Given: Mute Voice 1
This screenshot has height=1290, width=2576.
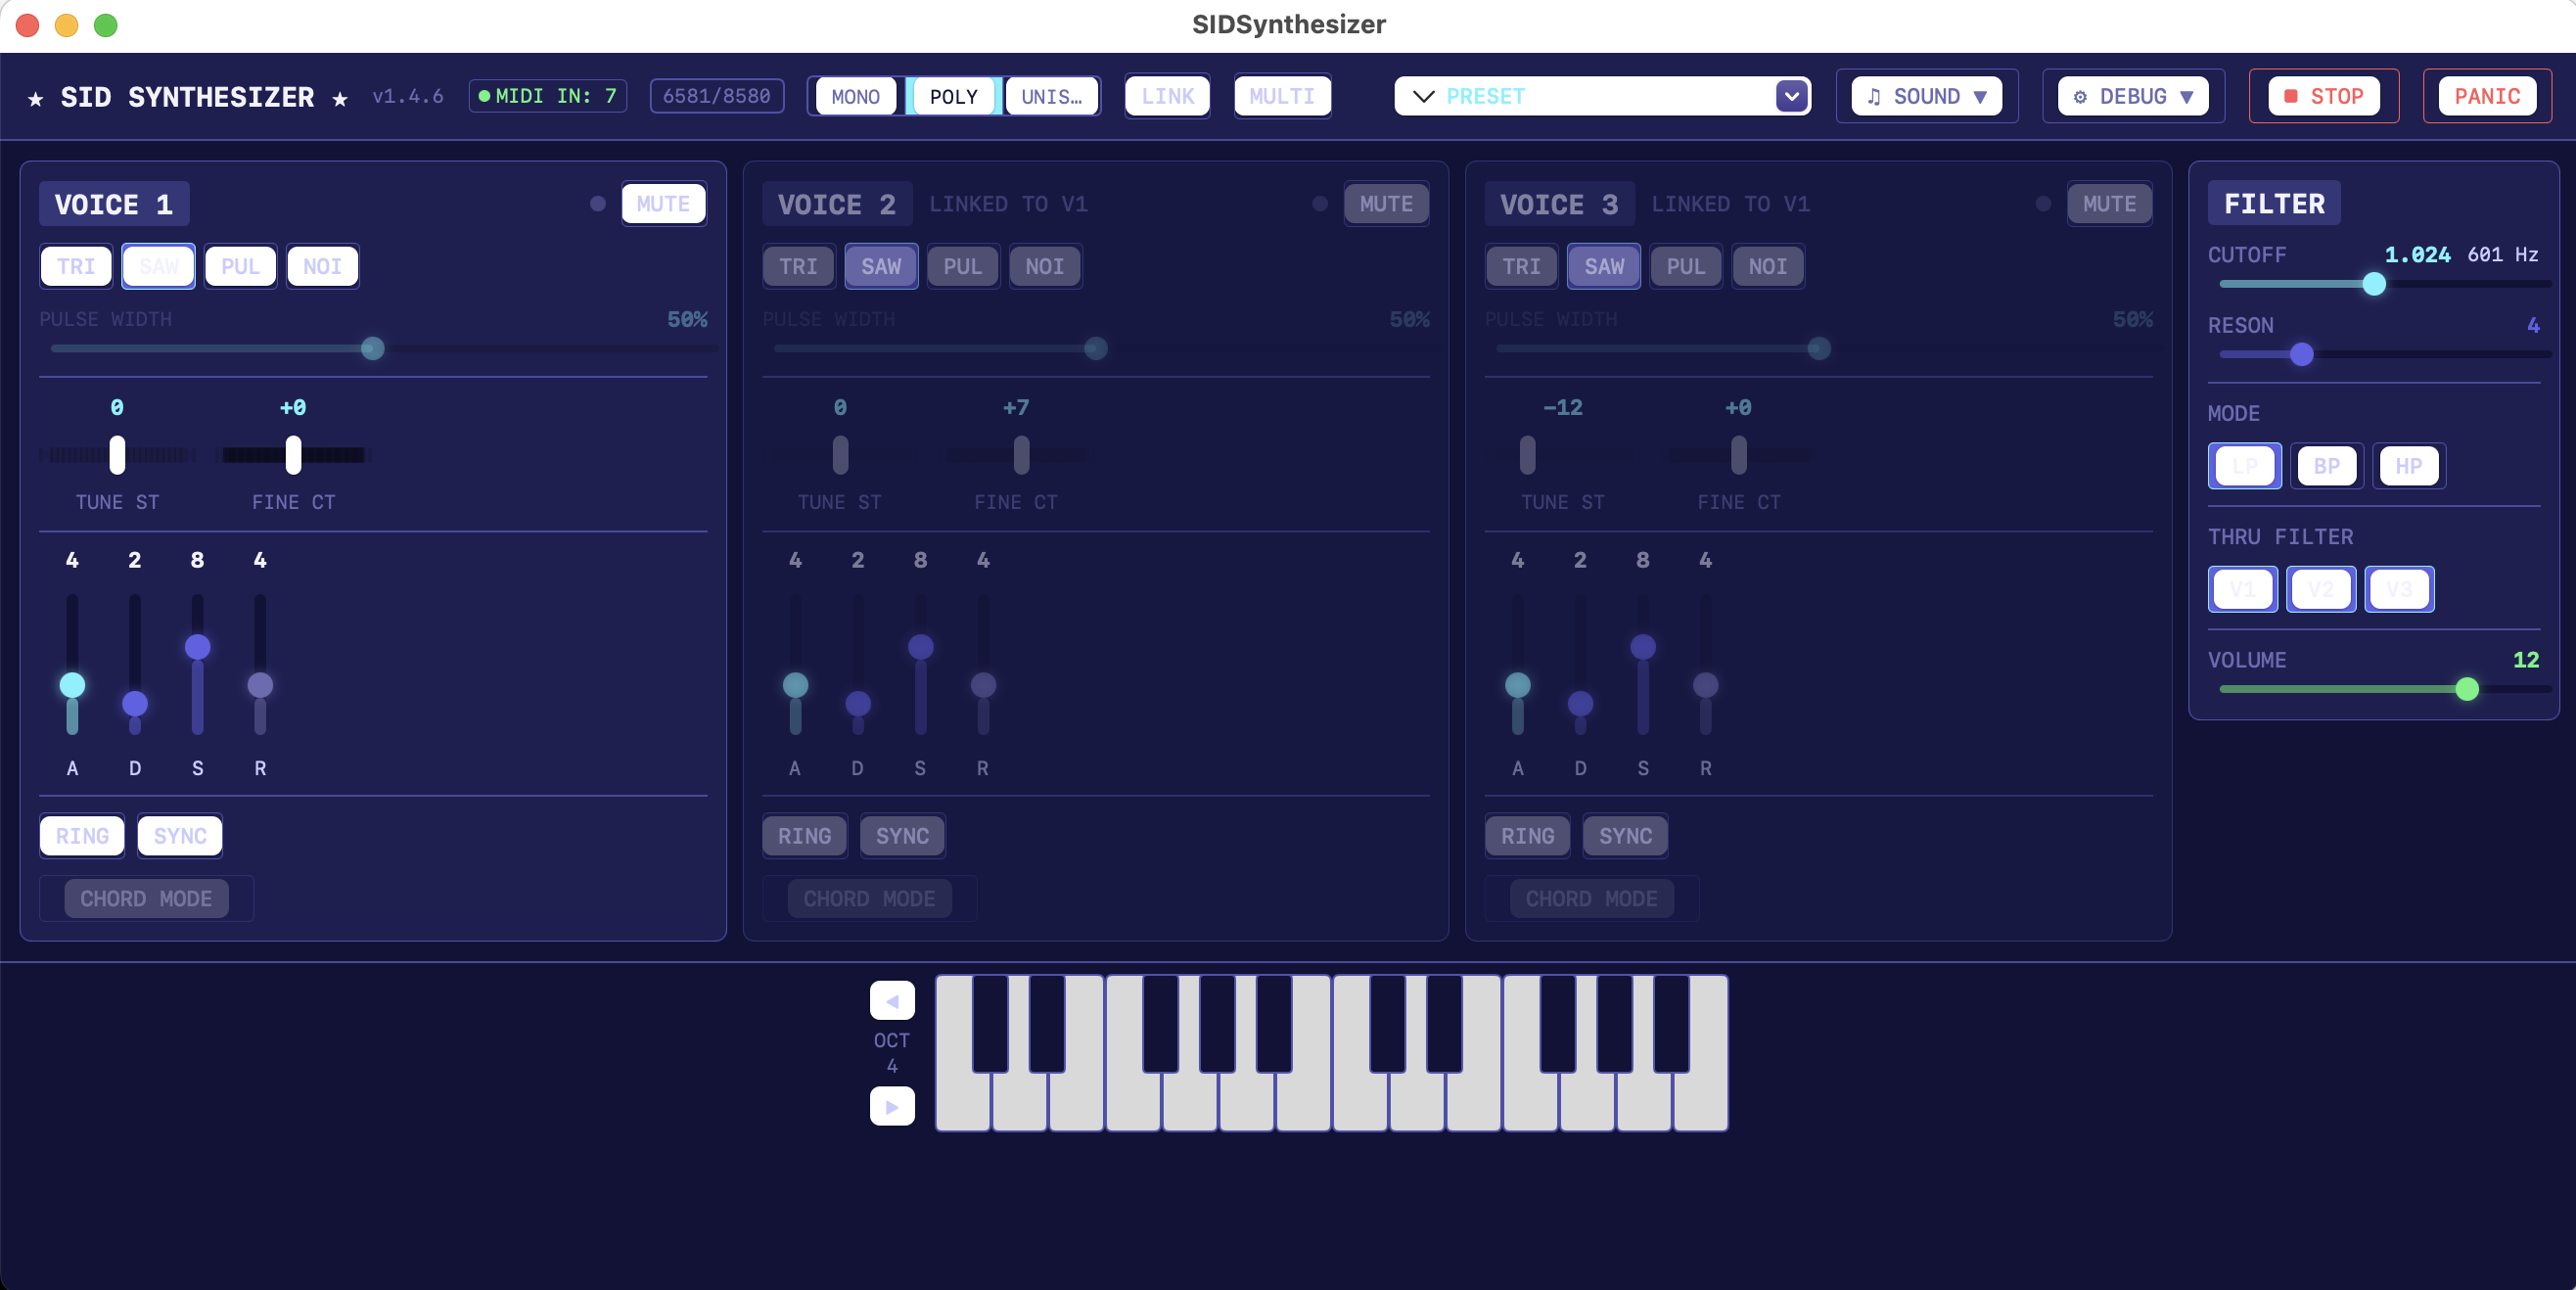Looking at the screenshot, I should point(663,204).
